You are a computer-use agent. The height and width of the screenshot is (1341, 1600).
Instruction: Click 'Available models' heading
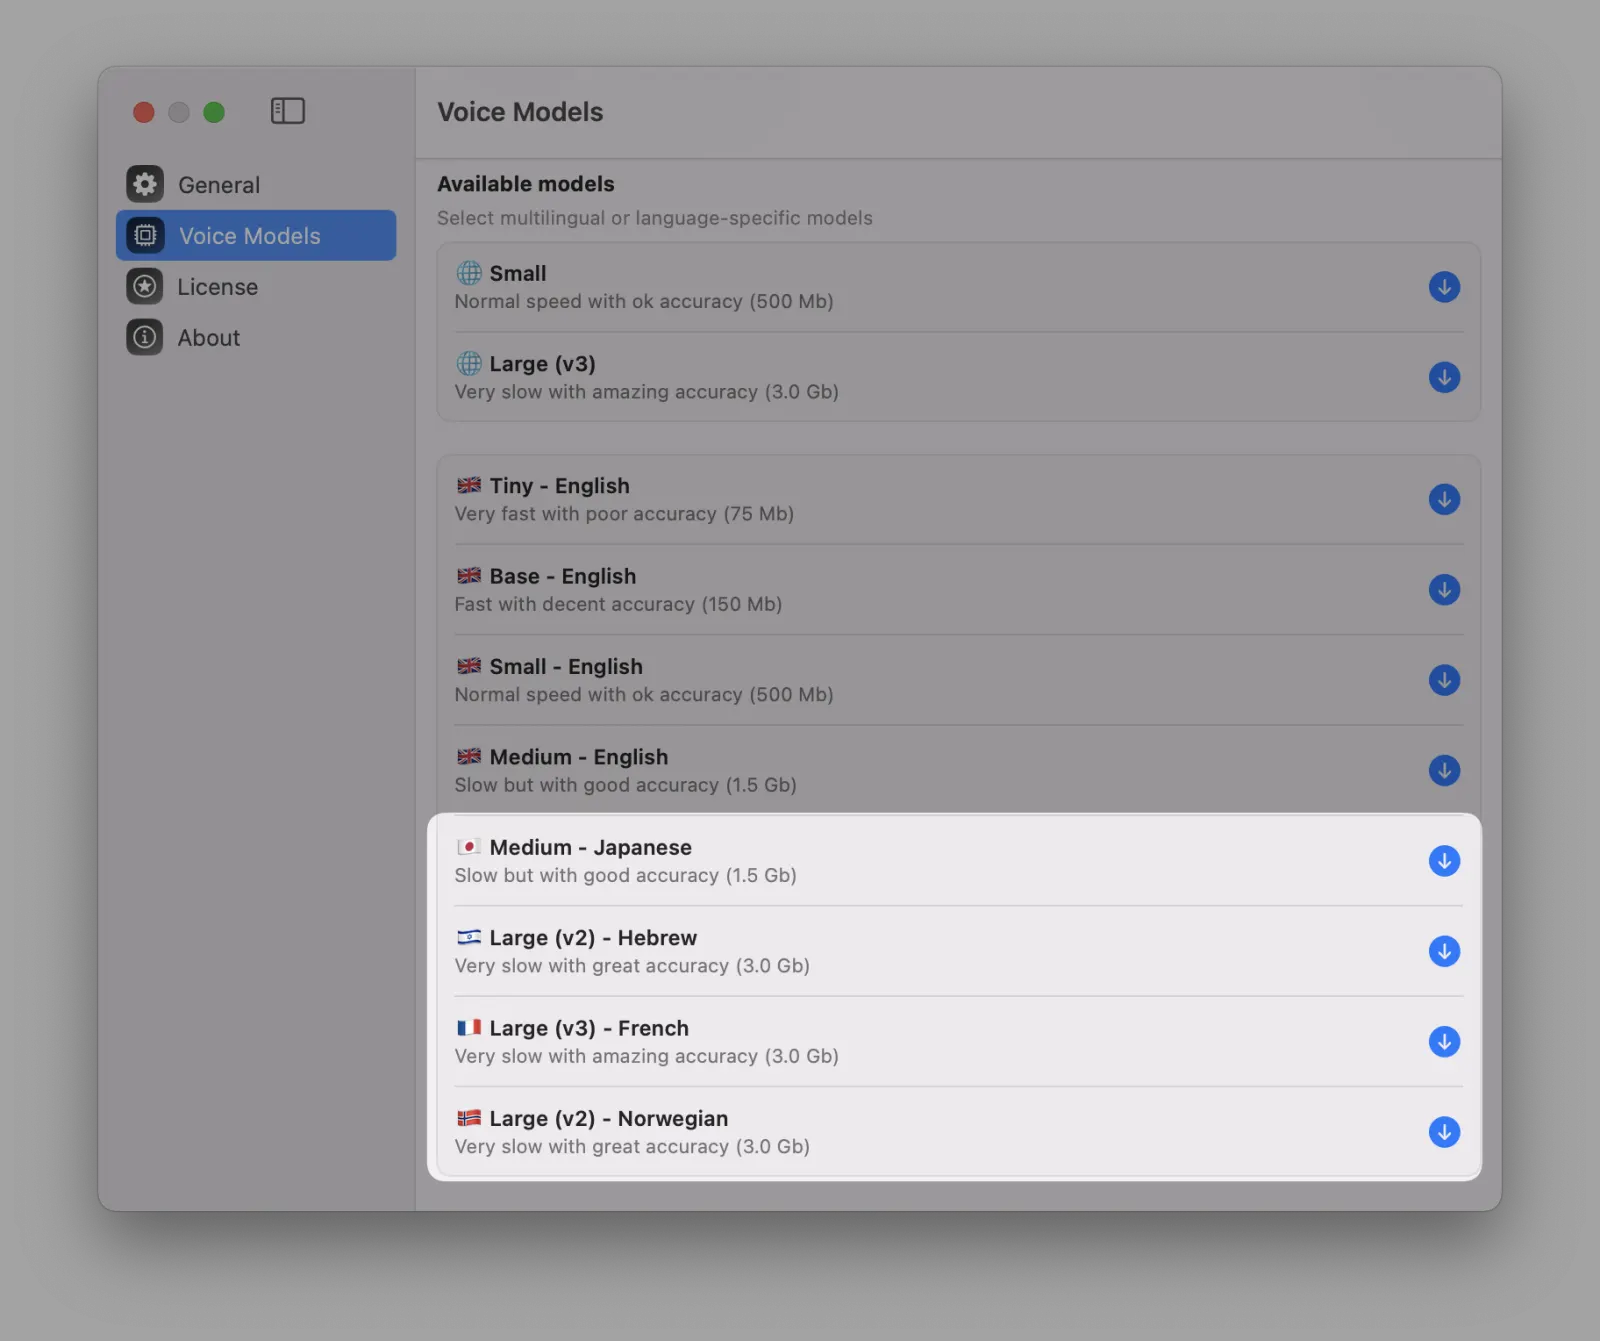pos(526,184)
